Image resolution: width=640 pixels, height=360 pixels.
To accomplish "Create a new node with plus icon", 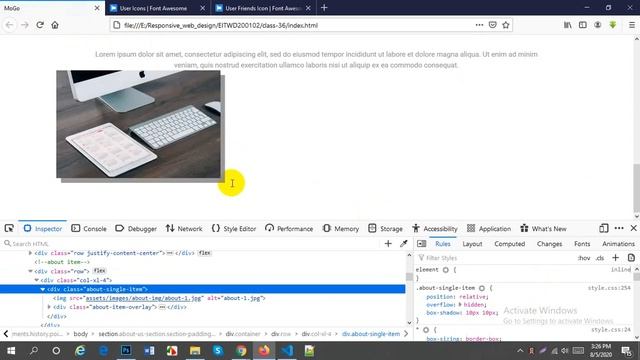I will click(x=388, y=244).
